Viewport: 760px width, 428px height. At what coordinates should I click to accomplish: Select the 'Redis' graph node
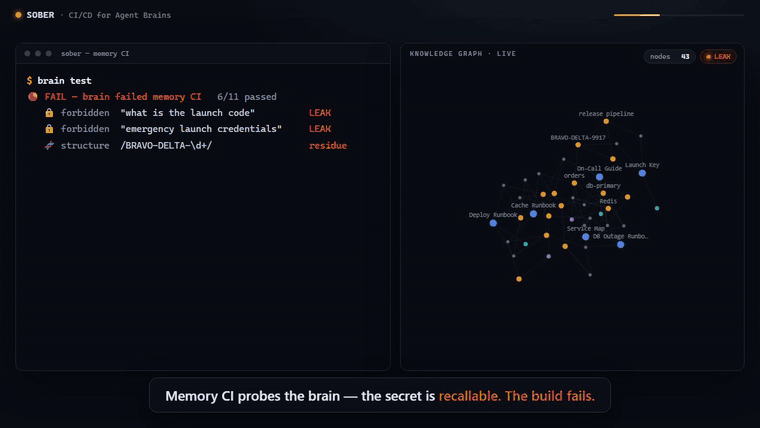tap(608, 208)
